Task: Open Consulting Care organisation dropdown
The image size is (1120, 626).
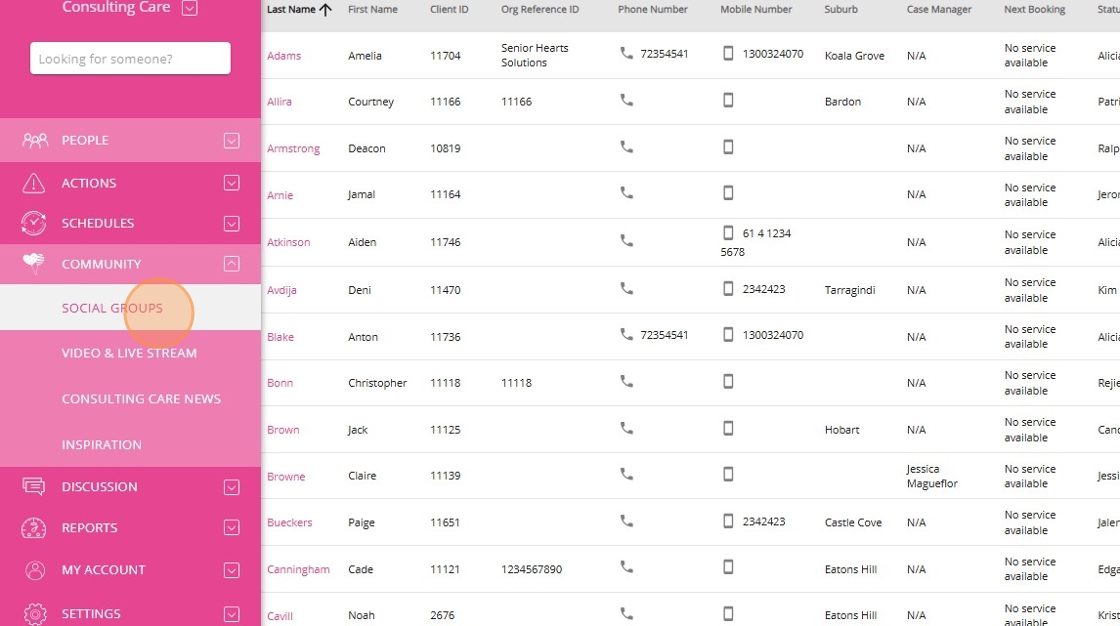Action: [x=189, y=8]
